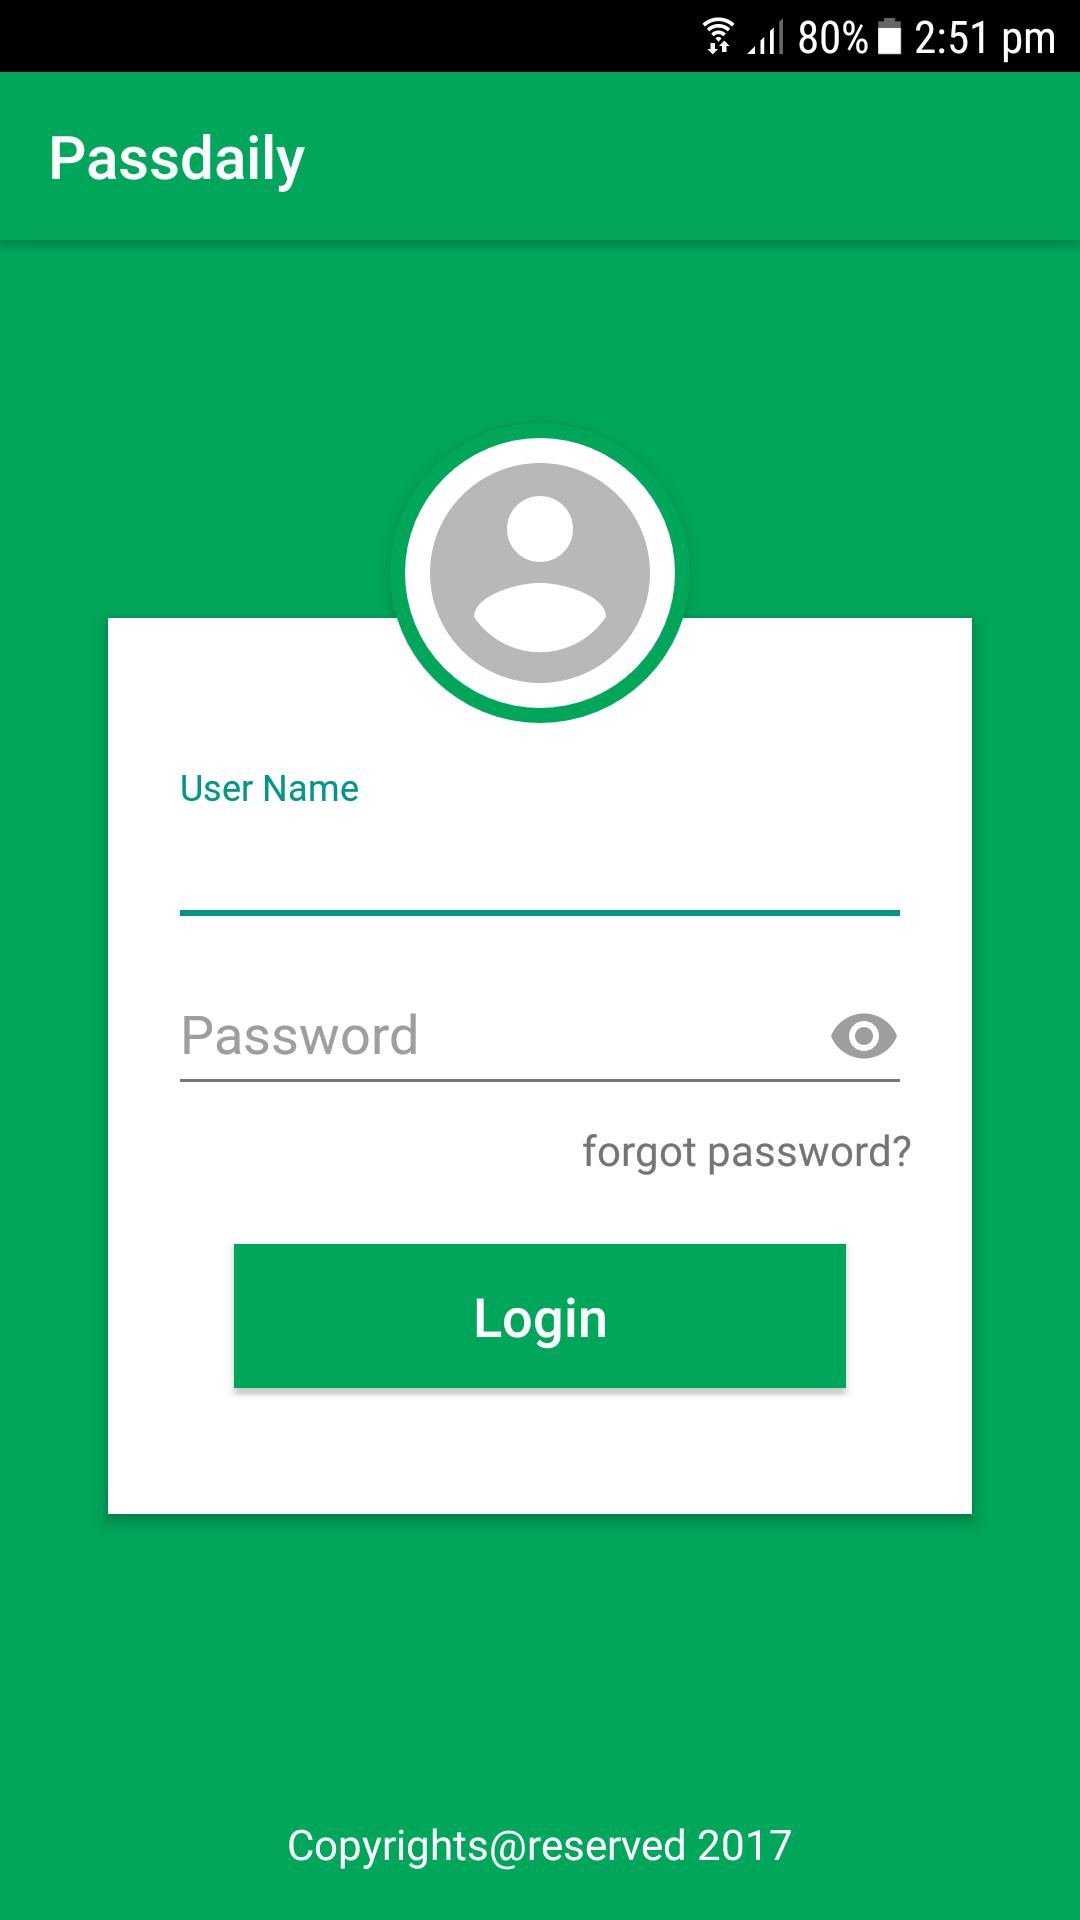Focus the User Name input field
Screen dimensions: 1080x1920
[x=540, y=861]
